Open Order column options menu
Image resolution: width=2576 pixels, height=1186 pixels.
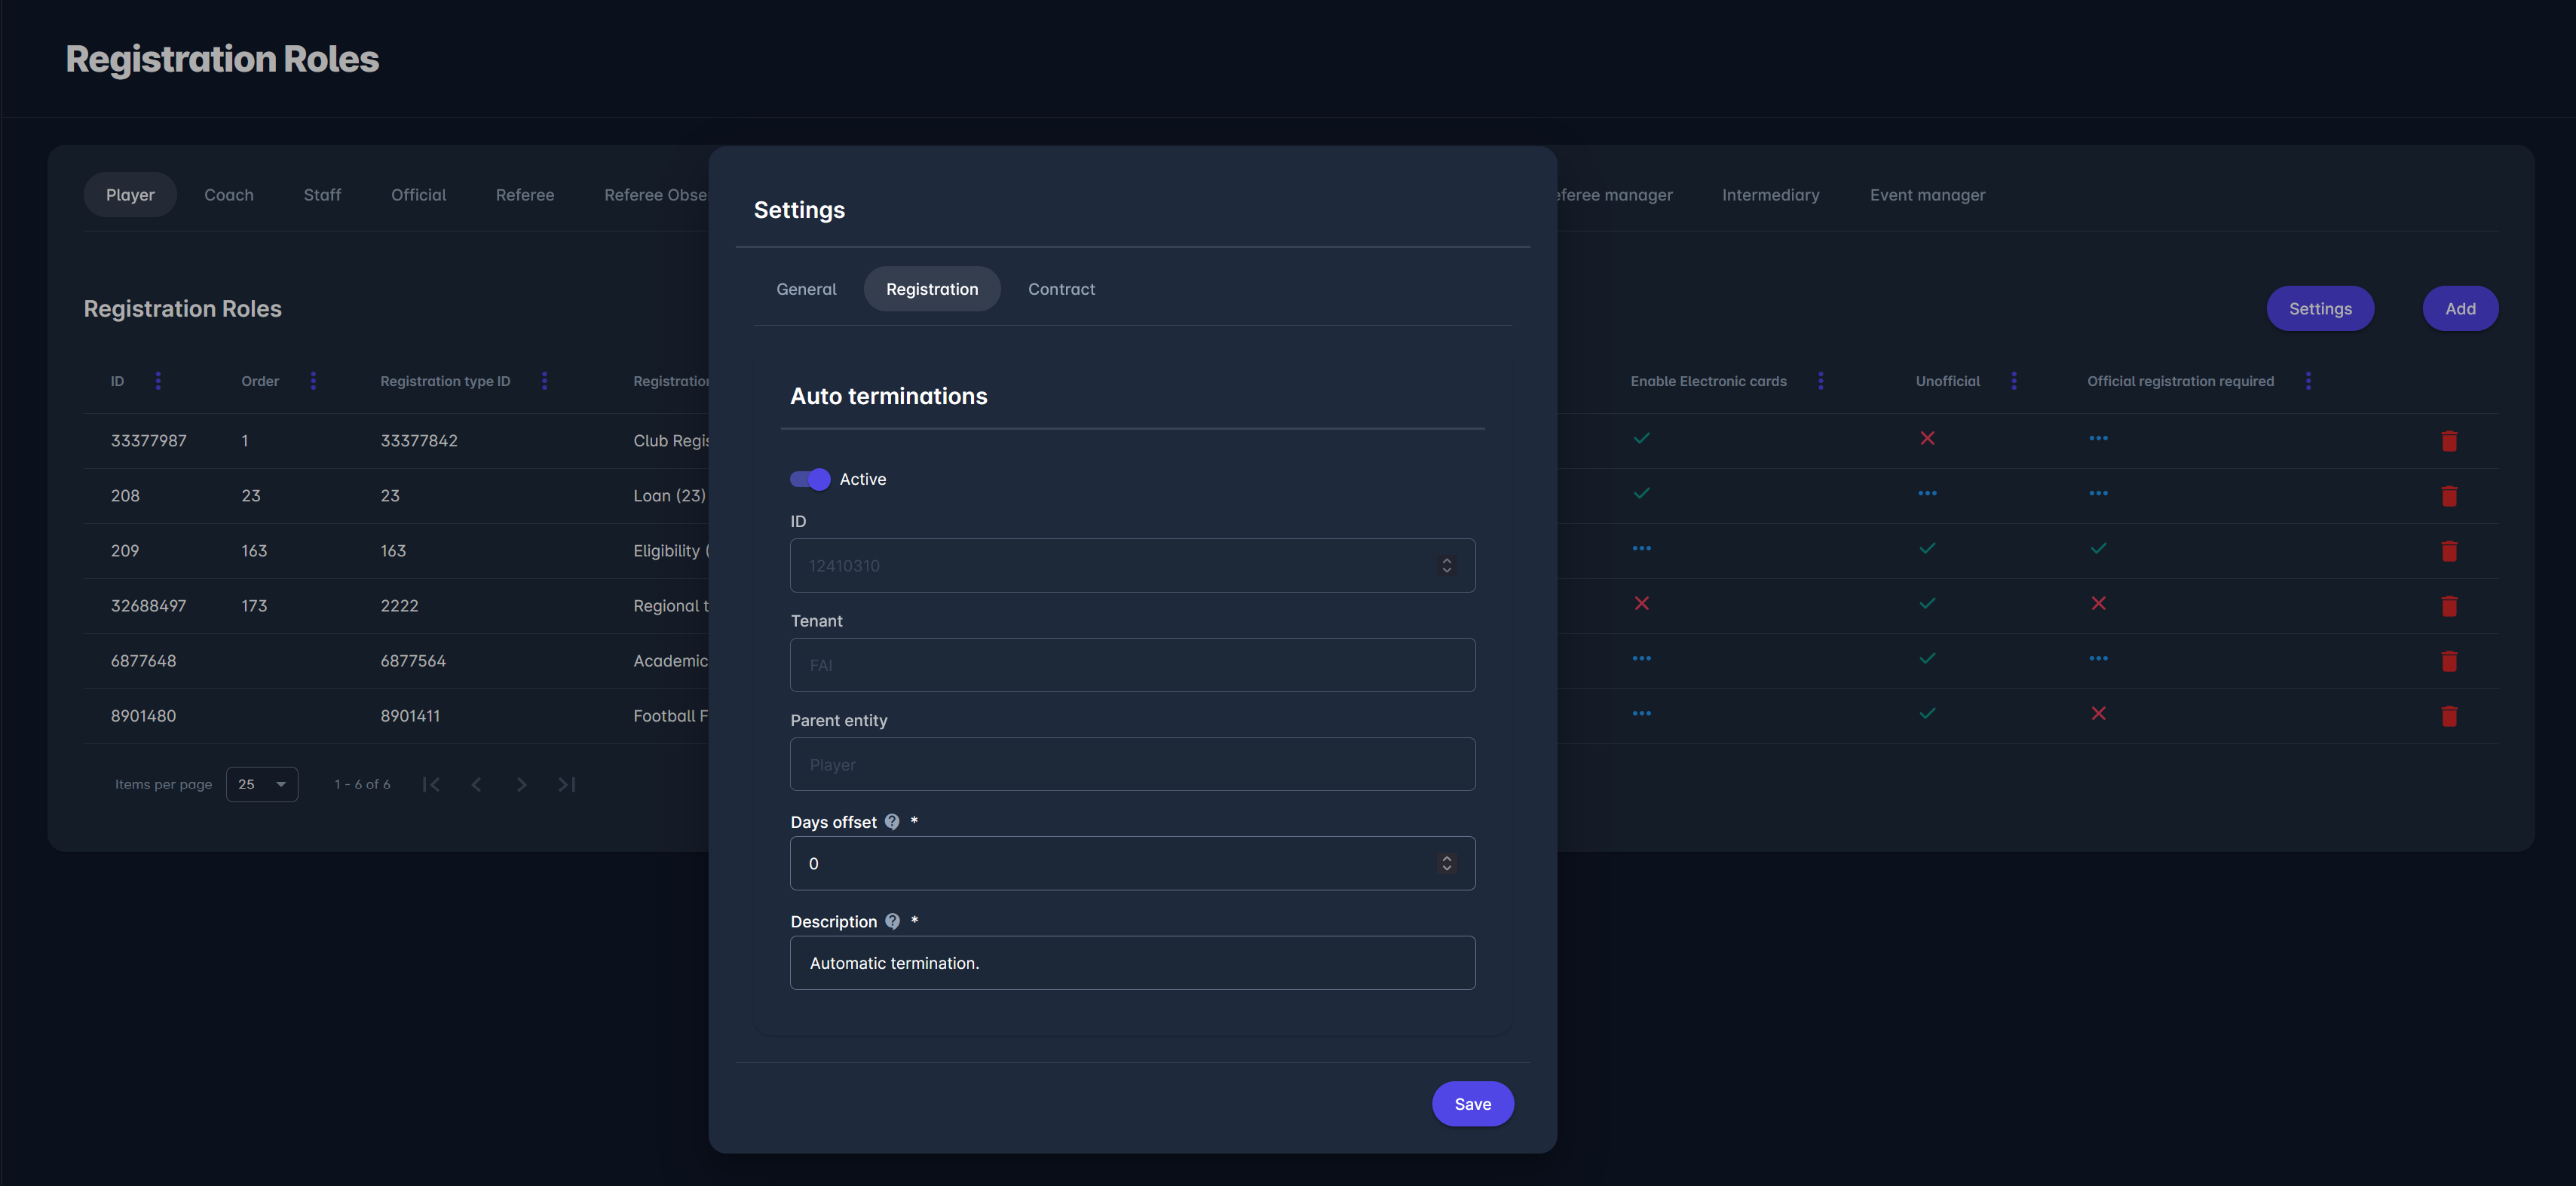[313, 381]
